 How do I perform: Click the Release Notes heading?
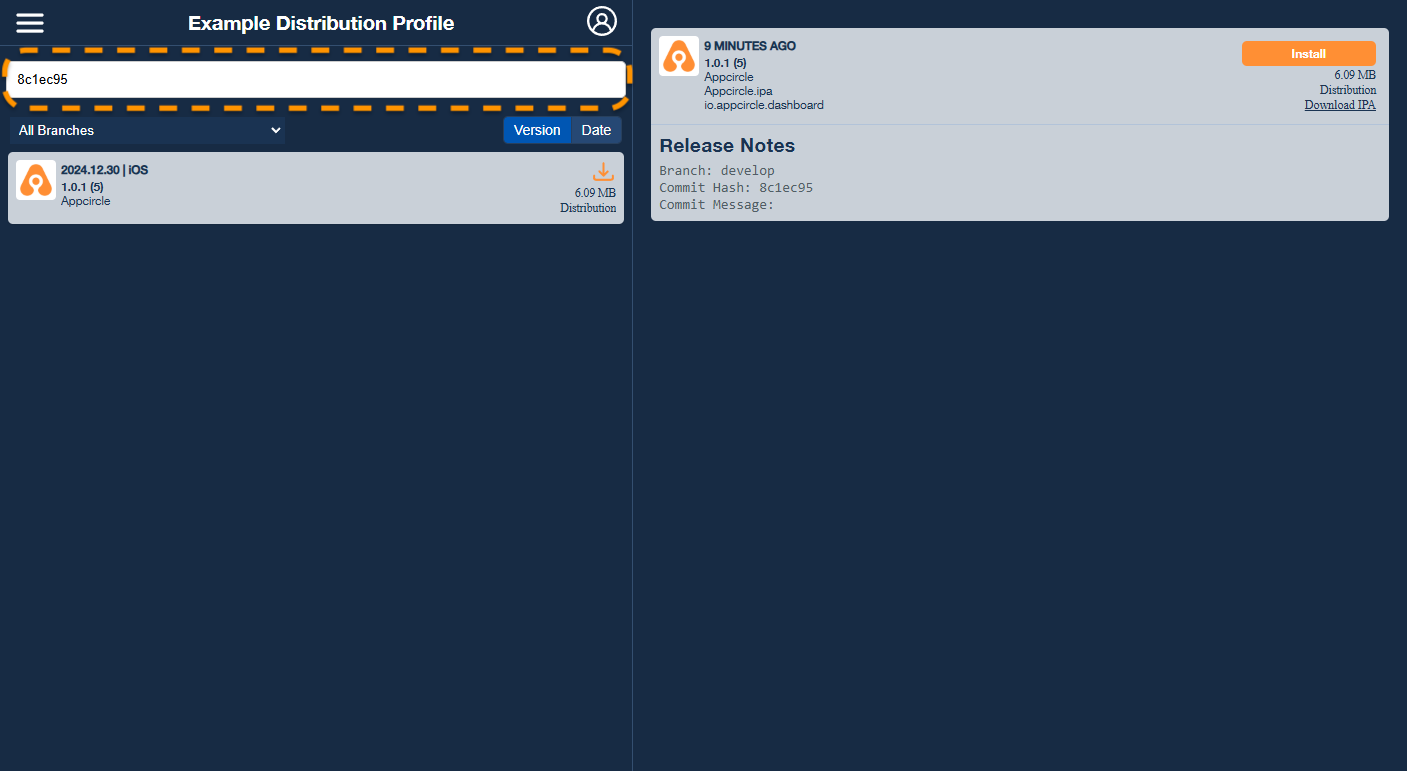727,146
